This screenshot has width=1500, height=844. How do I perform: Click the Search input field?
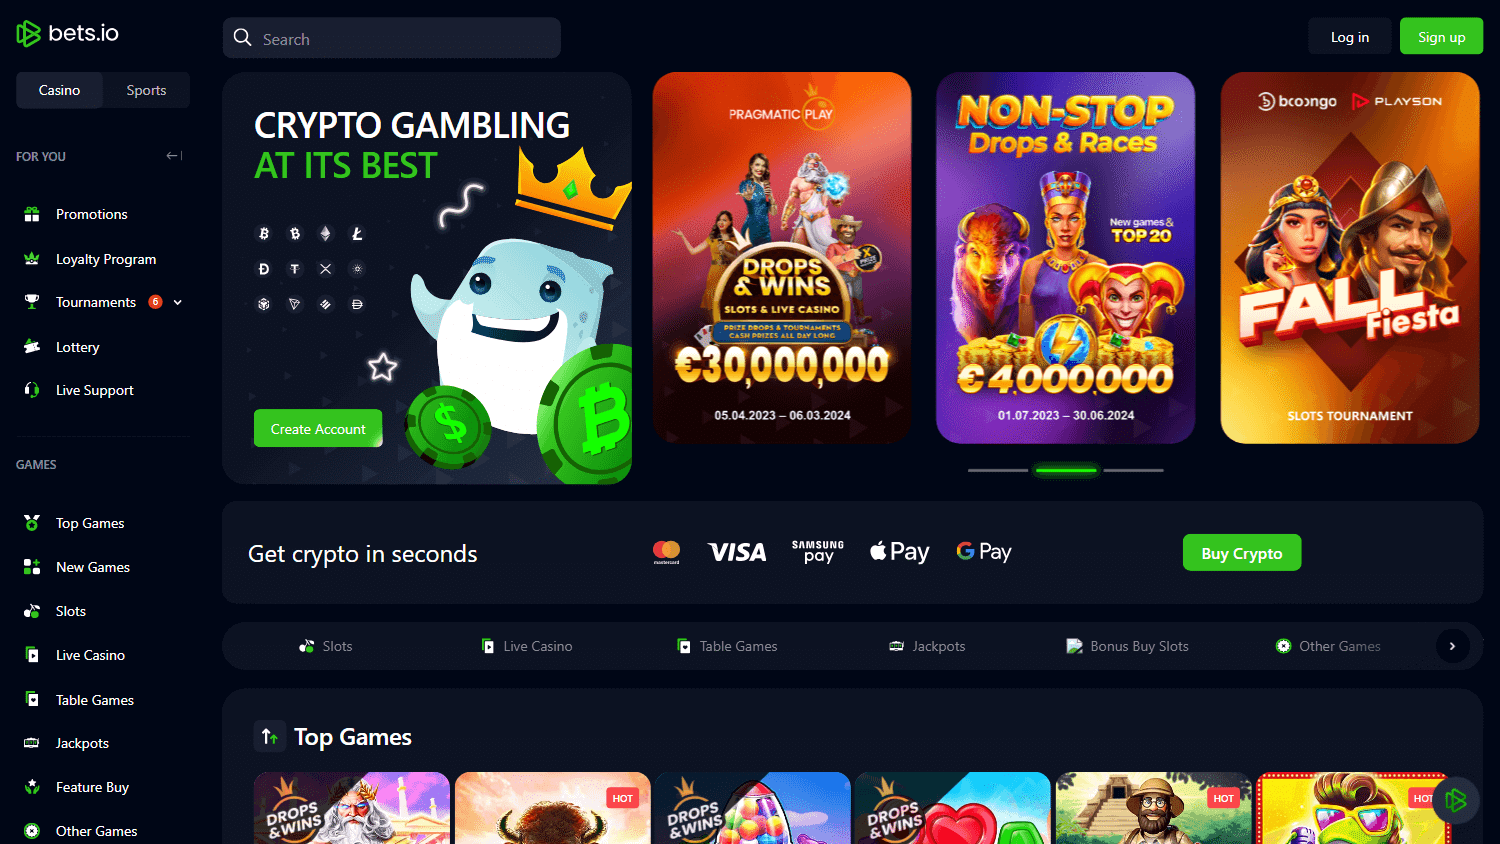pos(392,38)
